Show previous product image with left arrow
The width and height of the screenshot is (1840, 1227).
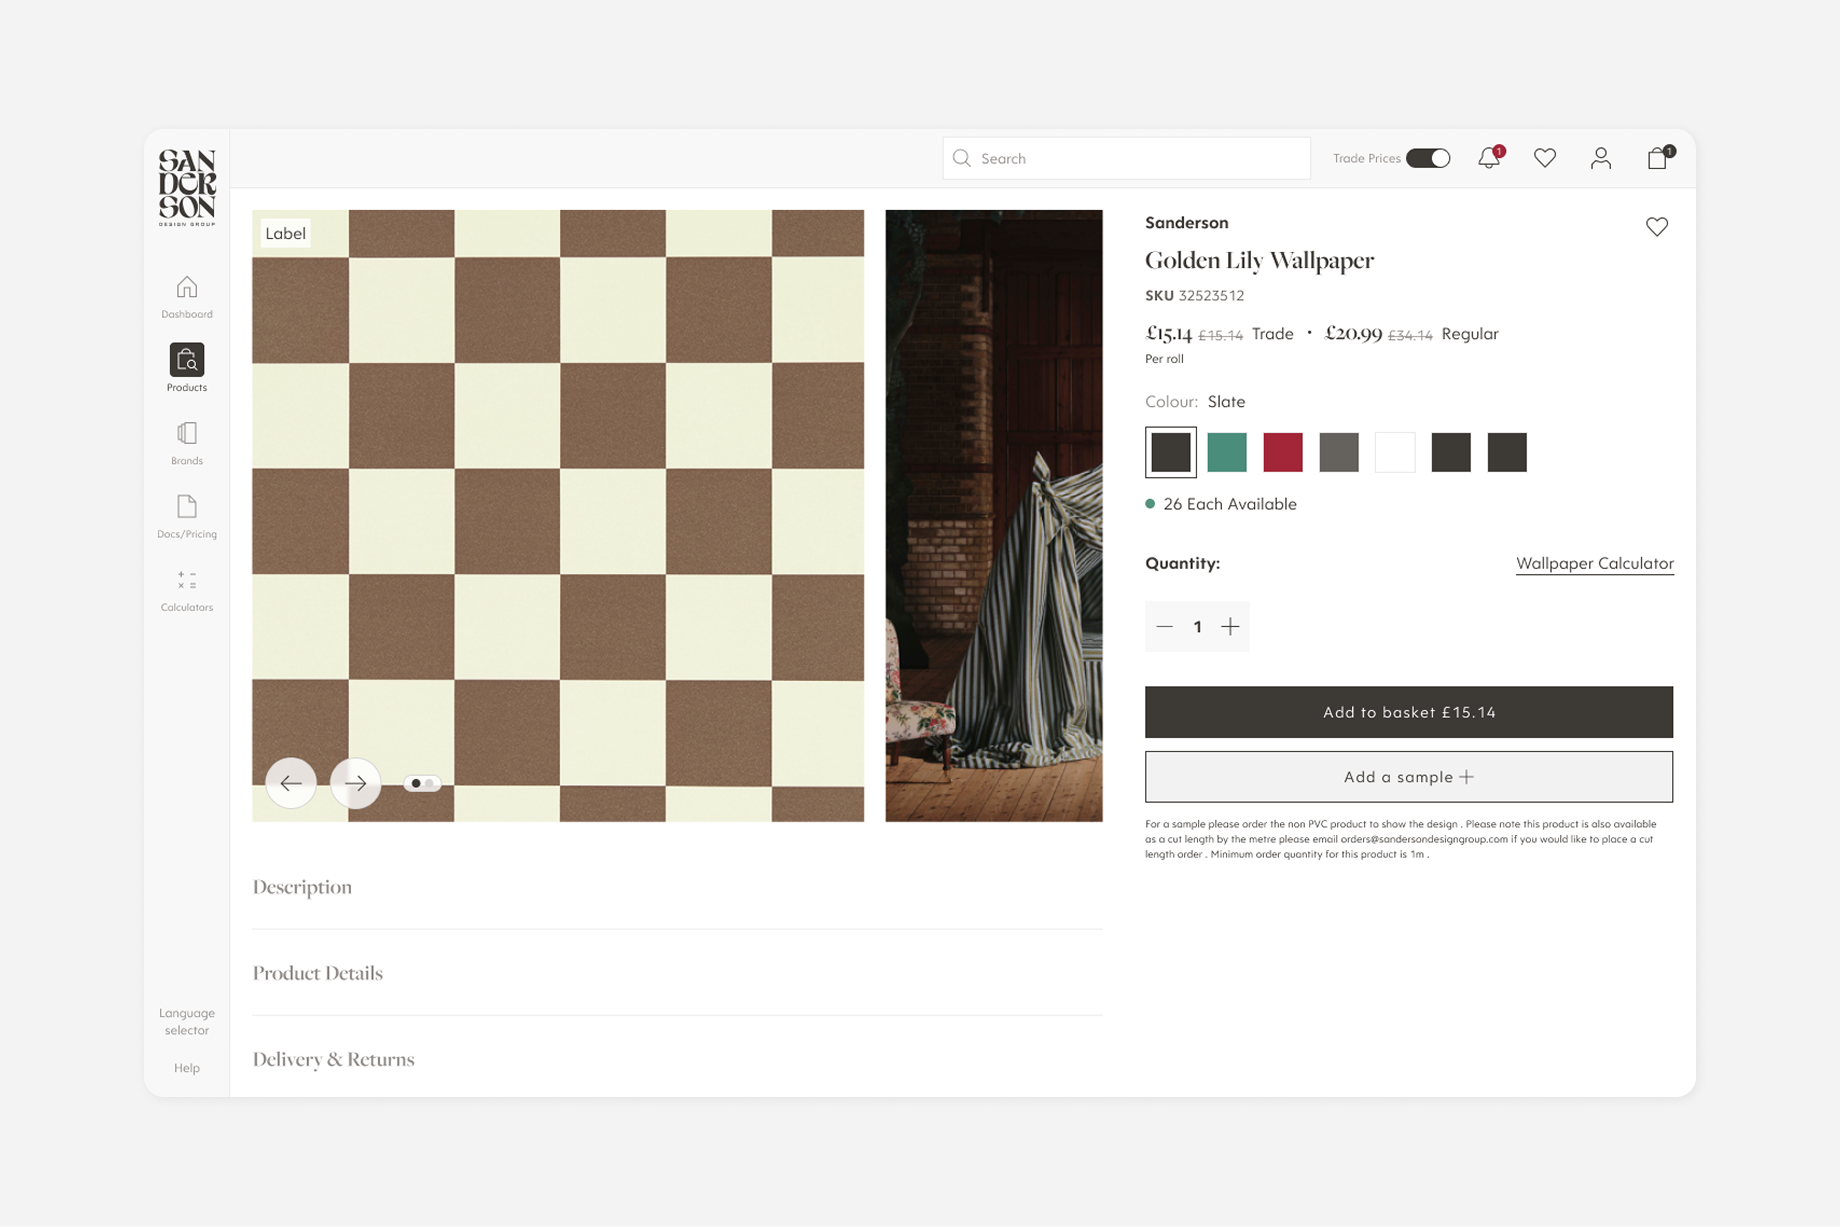pos(291,783)
